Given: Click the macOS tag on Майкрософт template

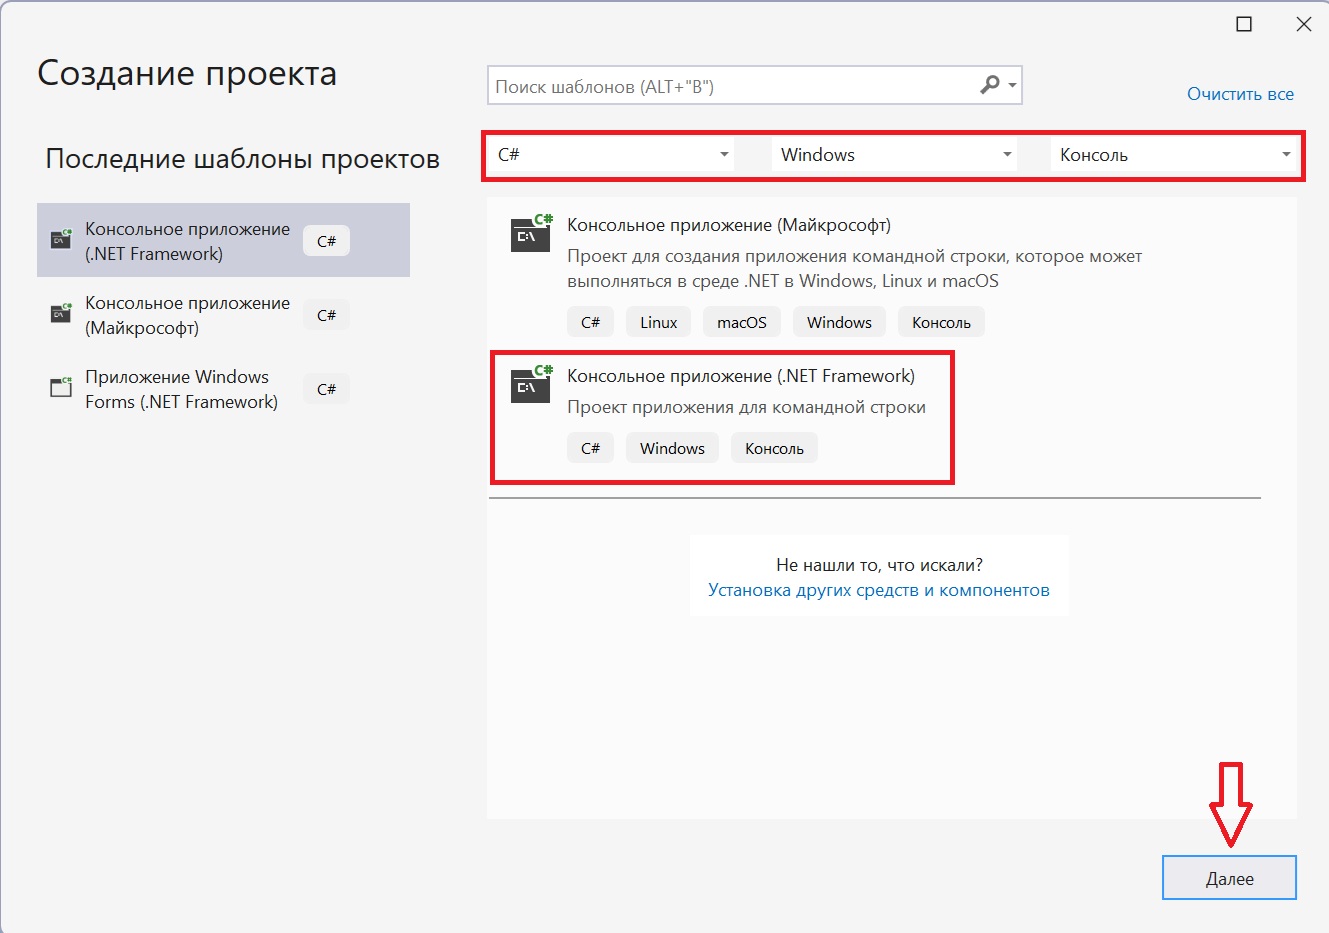Looking at the screenshot, I should (x=741, y=322).
